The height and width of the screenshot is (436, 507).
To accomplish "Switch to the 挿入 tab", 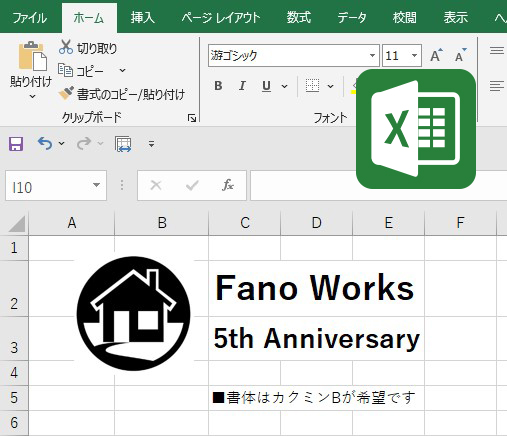I will (143, 18).
